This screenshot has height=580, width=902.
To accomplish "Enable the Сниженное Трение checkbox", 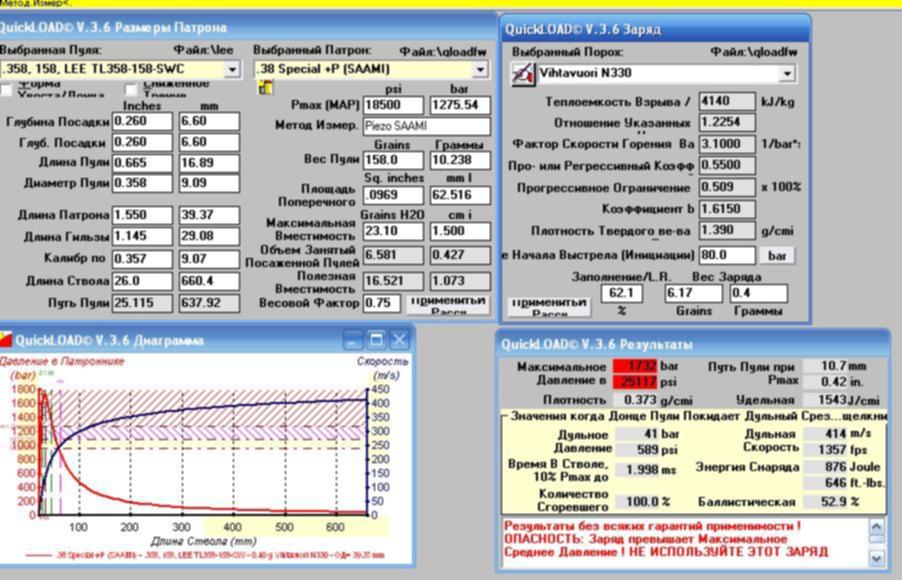I will tap(131, 90).
